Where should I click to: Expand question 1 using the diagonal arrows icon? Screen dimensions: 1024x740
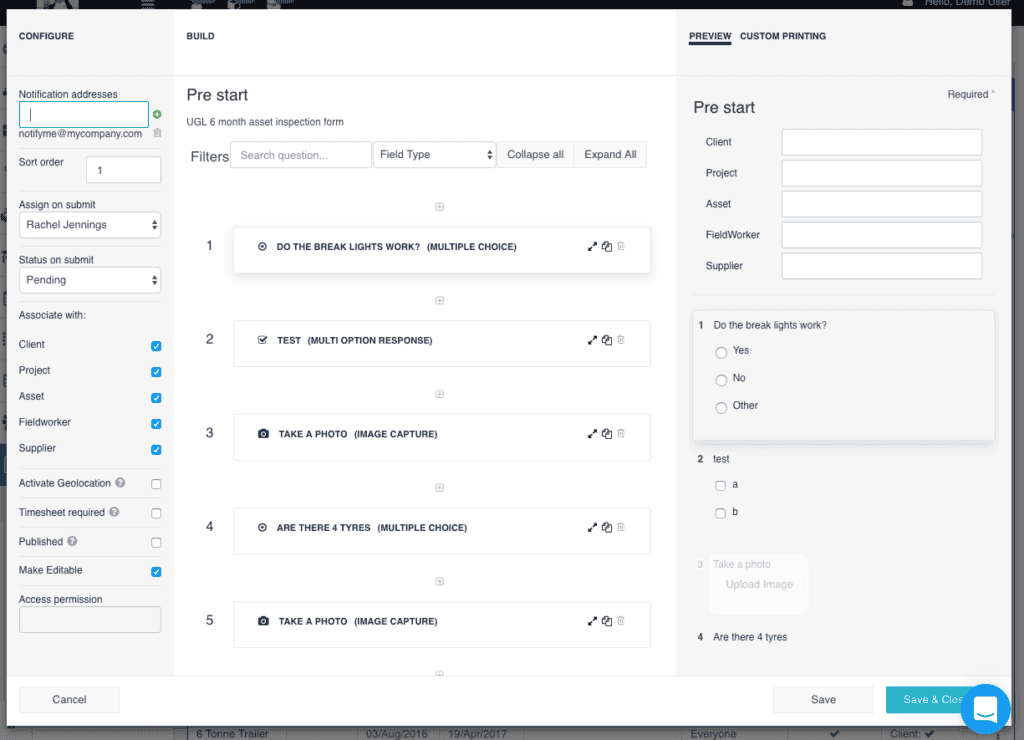592,246
